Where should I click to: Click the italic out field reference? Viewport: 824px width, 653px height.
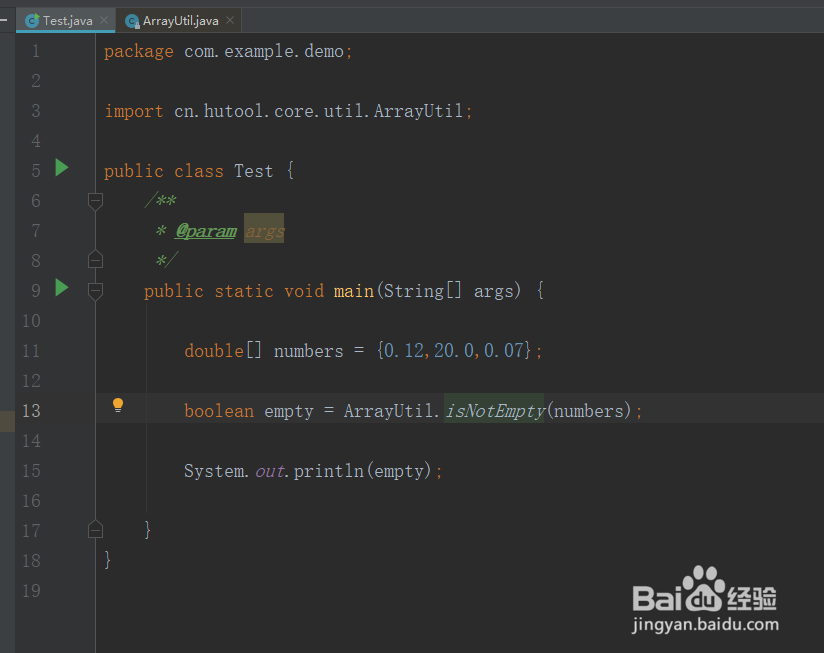tap(270, 471)
